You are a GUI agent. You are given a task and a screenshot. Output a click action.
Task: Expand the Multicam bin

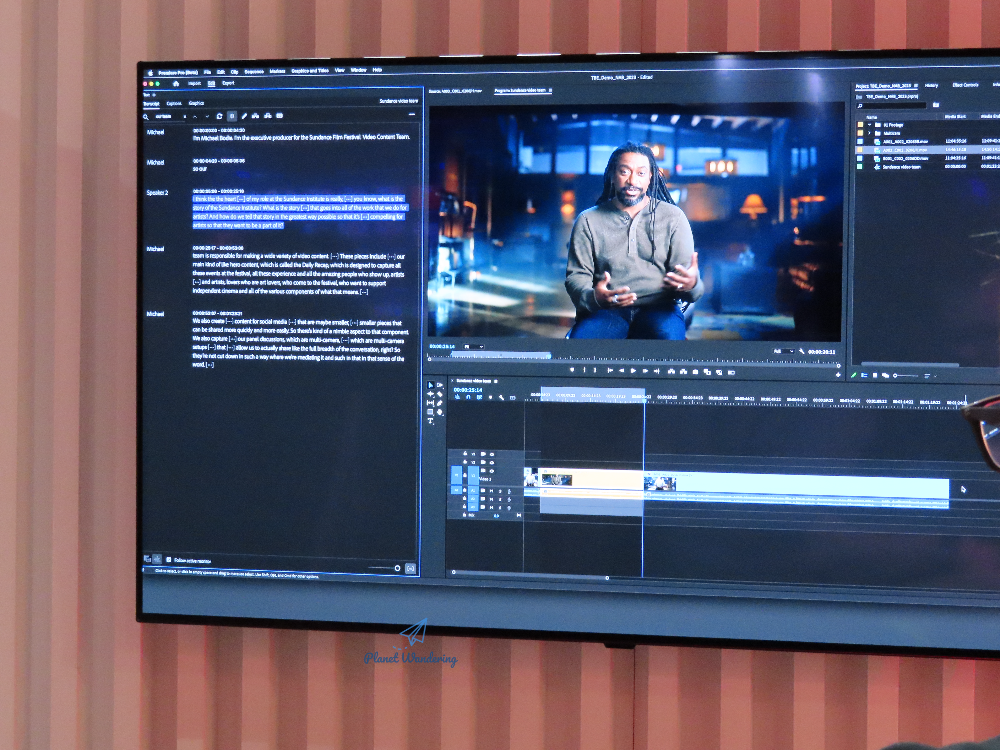tap(869, 133)
